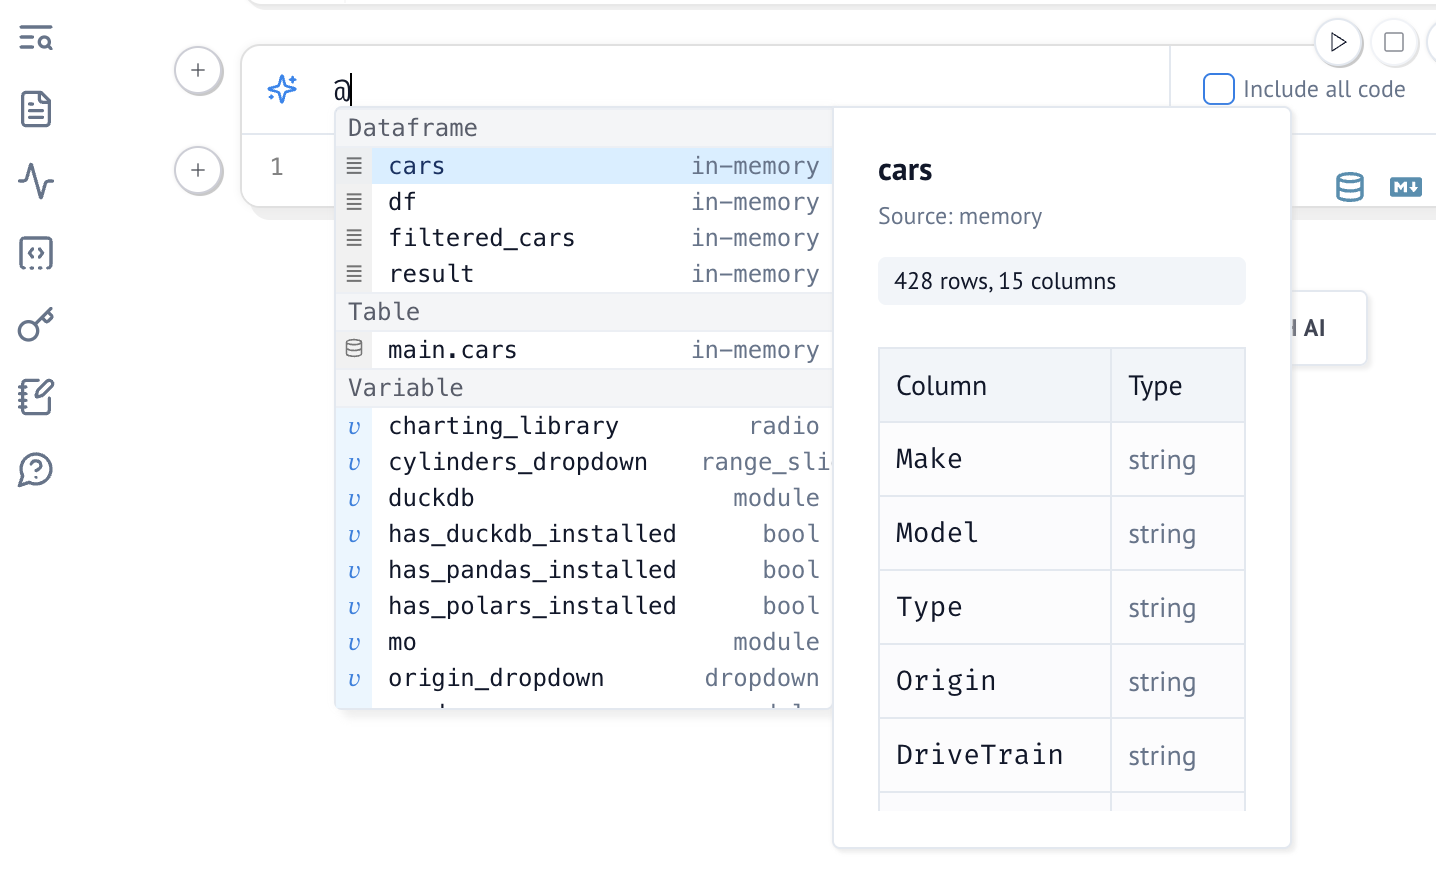This screenshot has width=1436, height=874.
Task: Click the stop execution square button
Action: coord(1393,42)
